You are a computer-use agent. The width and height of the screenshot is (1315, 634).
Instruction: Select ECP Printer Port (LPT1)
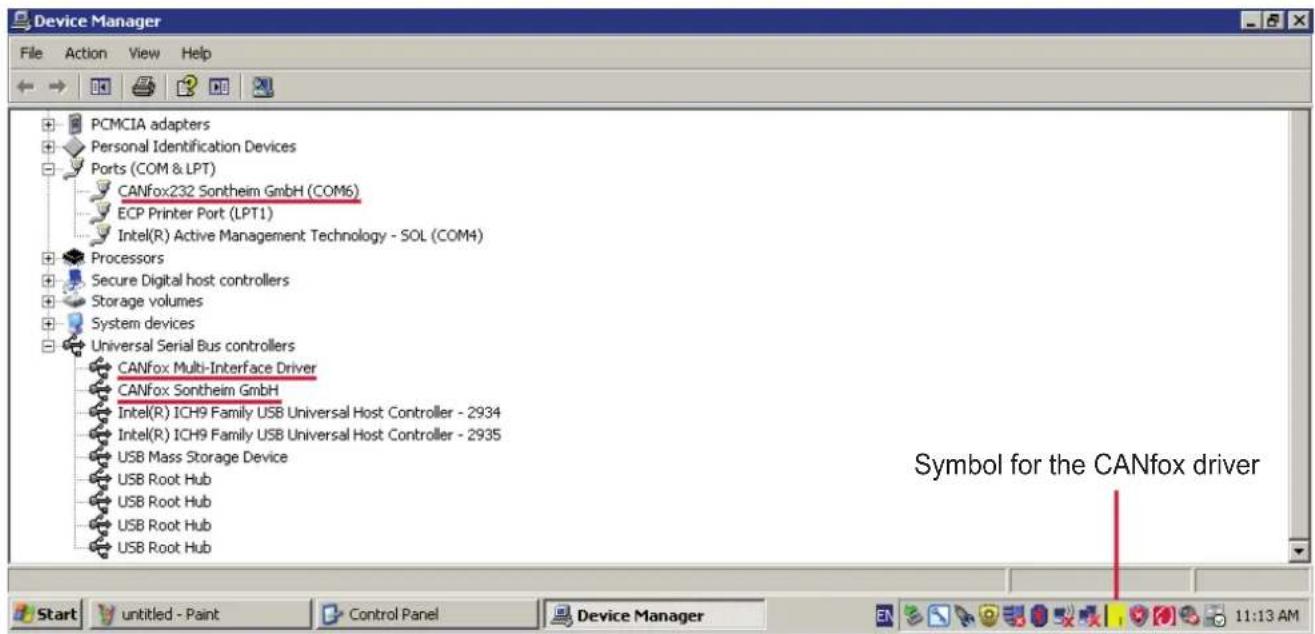point(195,213)
